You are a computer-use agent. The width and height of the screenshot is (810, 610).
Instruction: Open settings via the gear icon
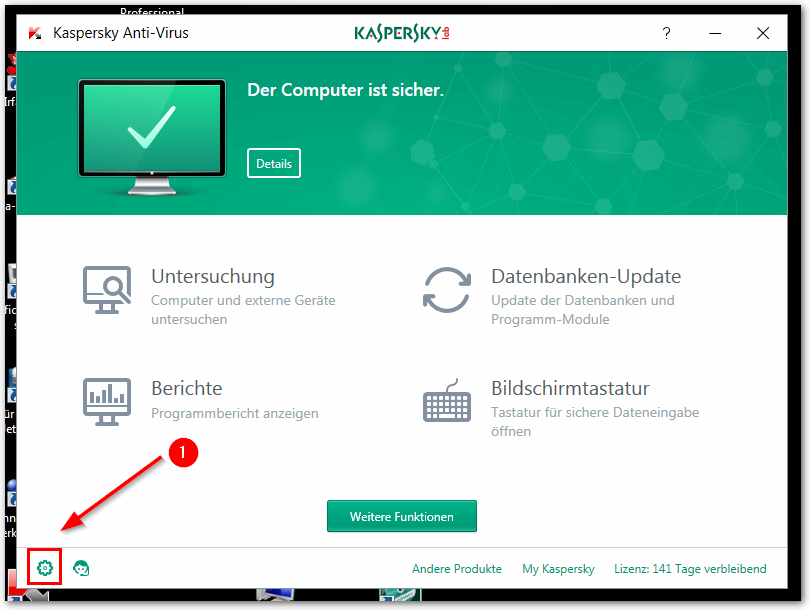45,568
